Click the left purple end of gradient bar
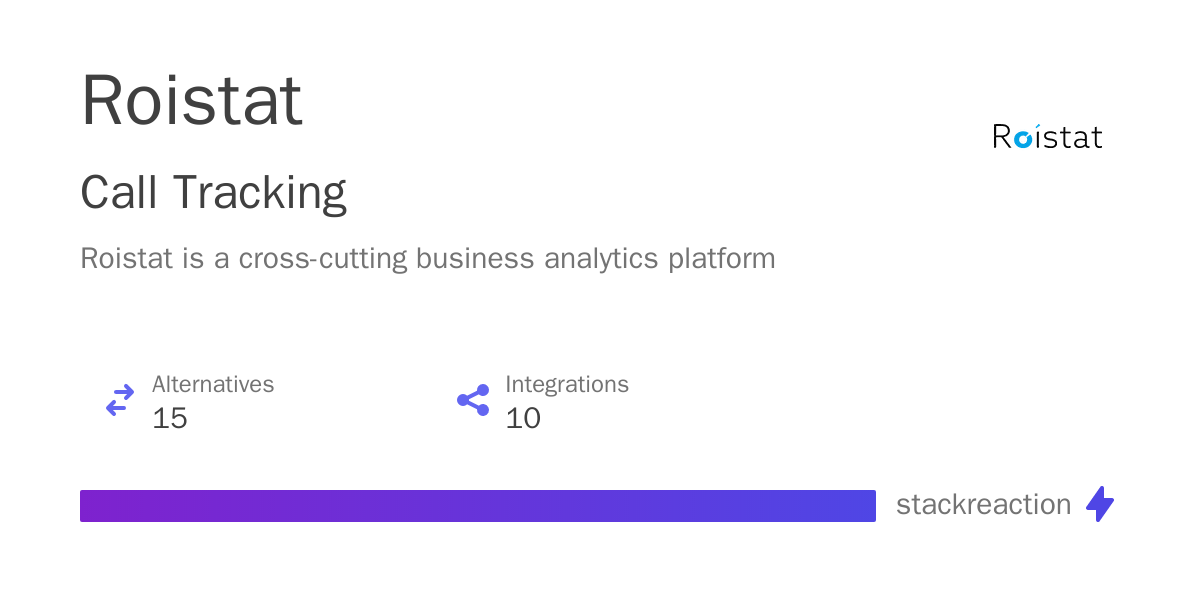Image resolution: width=1200 pixels, height=600 pixels. click(x=95, y=506)
